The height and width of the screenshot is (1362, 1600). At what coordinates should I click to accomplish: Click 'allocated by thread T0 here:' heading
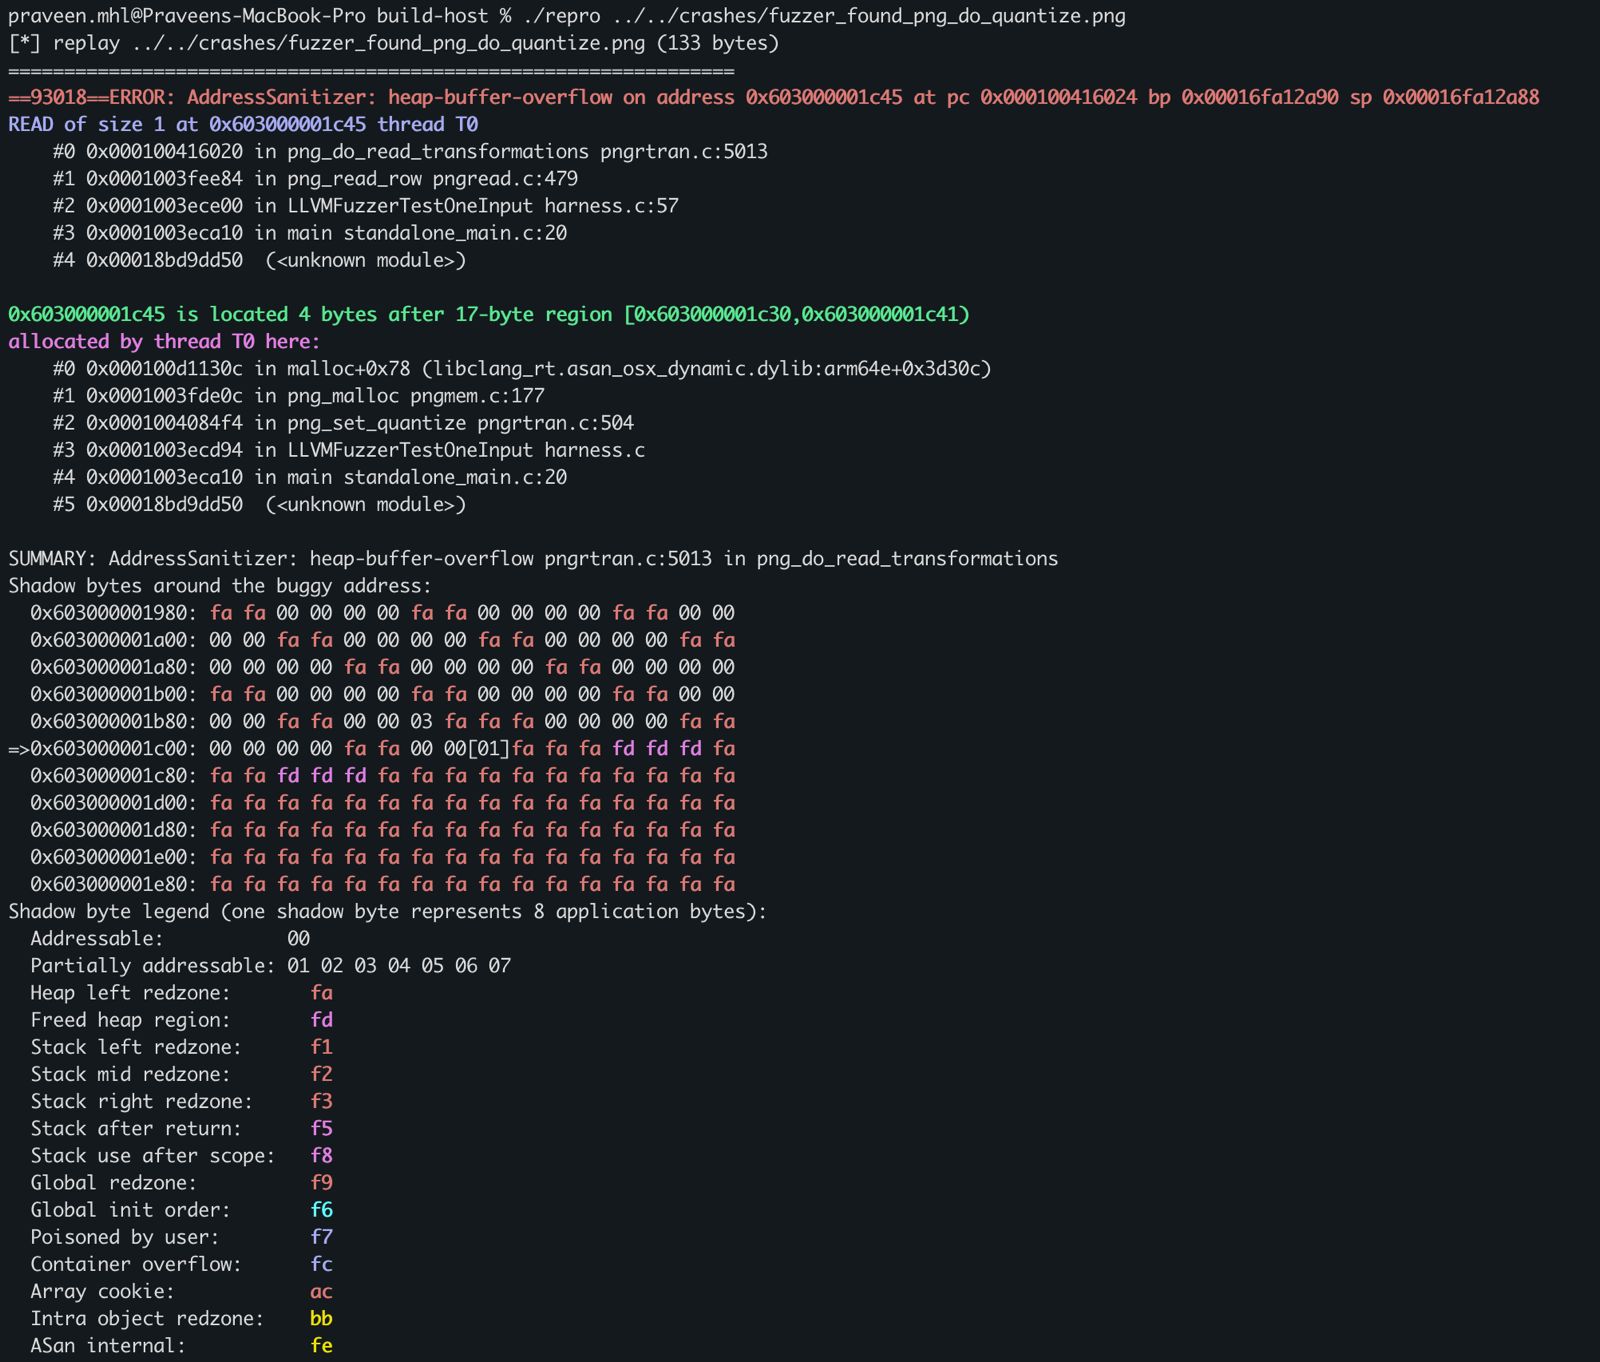[x=164, y=341]
